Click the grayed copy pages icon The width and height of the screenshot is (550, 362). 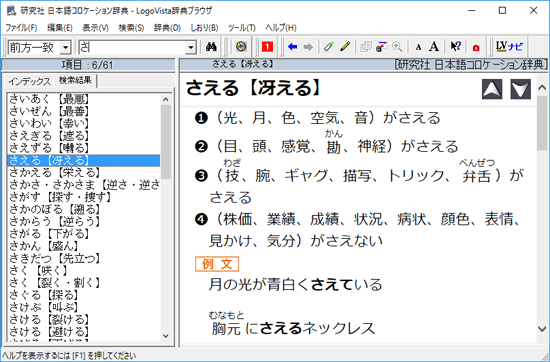(365, 47)
